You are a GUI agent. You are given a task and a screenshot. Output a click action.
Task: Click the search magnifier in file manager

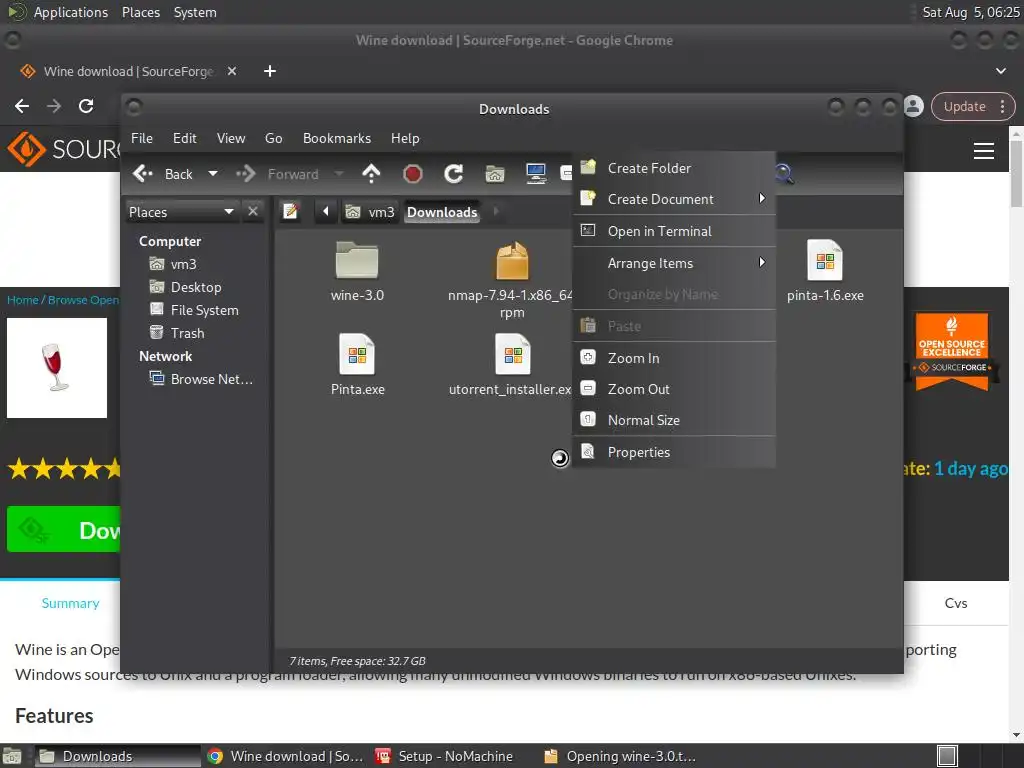click(784, 174)
